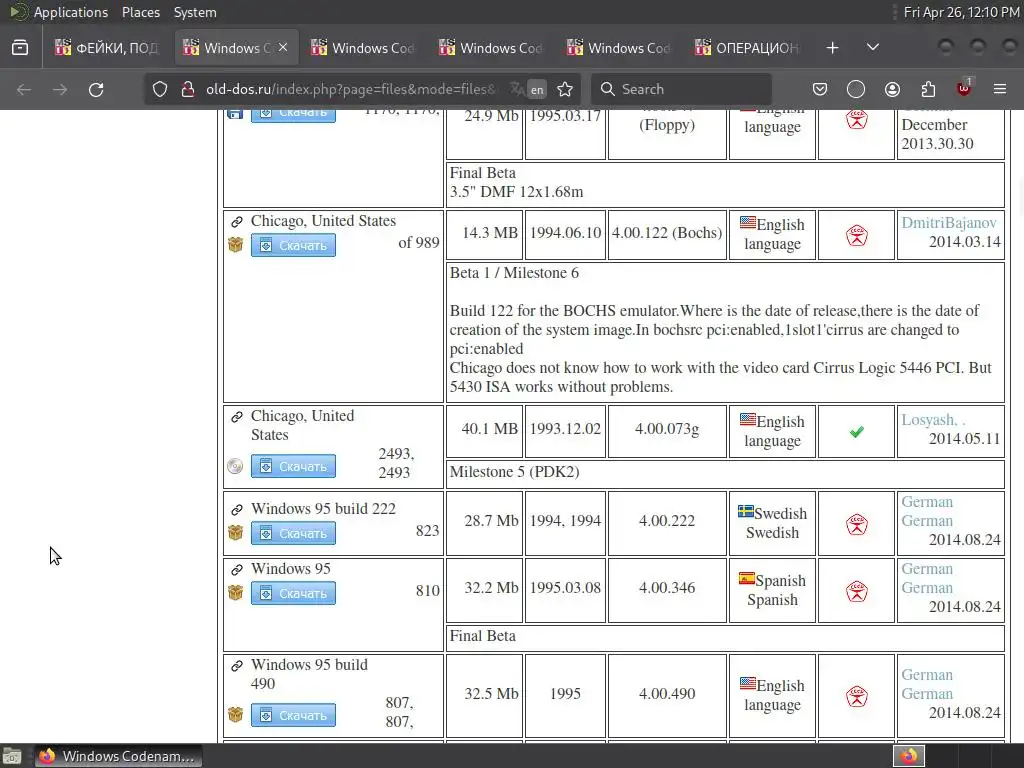Copy the Windows 95 build 490 permalink icon
1024x768 pixels.
pyautogui.click(x=236, y=665)
